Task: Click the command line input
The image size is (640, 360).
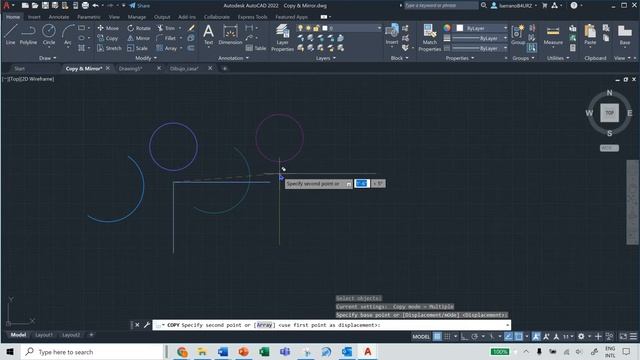Action: (x=331, y=325)
